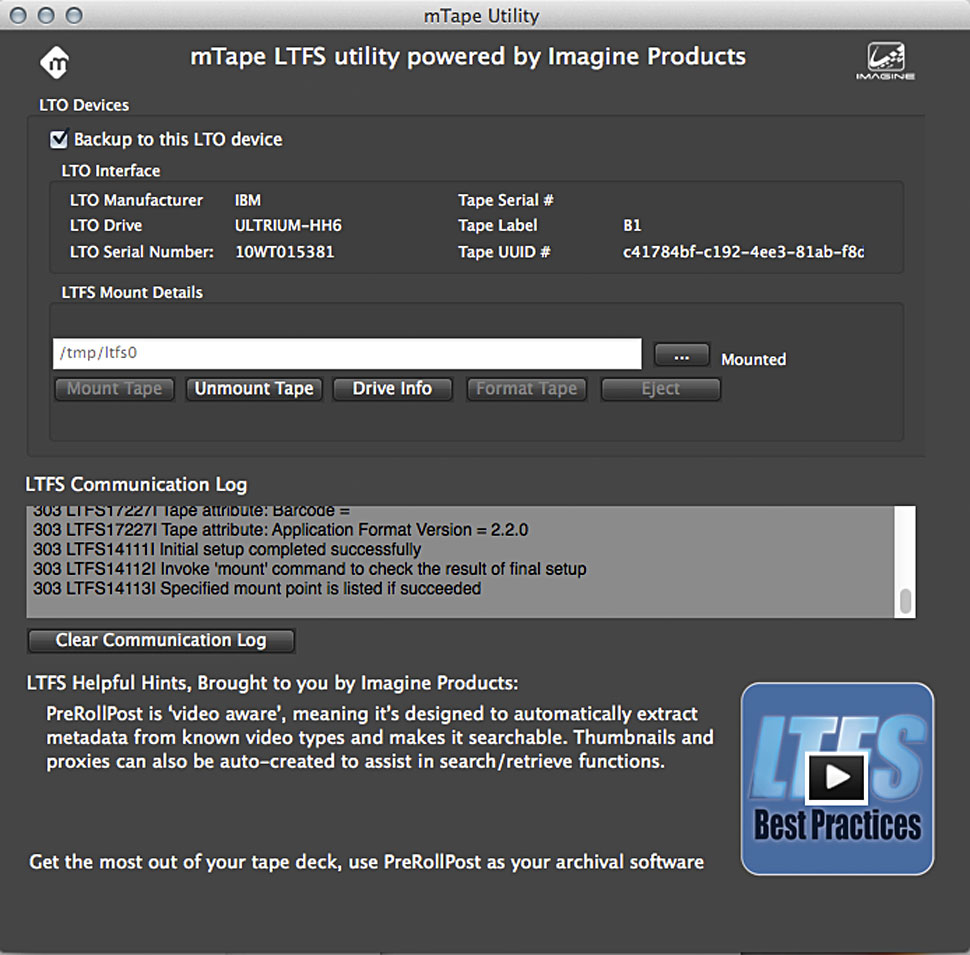This screenshot has width=970, height=955.
Task: Select the Format Tape button
Action: tap(526, 389)
